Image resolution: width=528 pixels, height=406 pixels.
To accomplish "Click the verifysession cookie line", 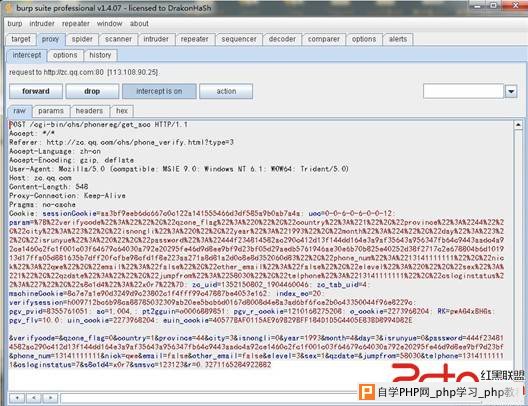I will [212, 302].
